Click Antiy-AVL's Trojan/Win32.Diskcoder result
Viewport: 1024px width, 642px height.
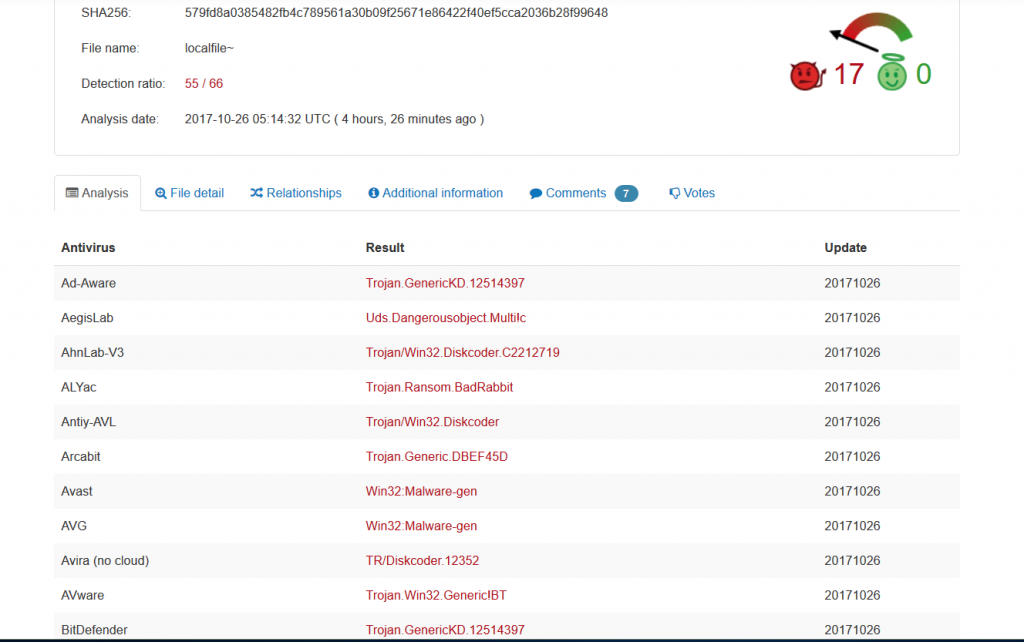coord(432,421)
